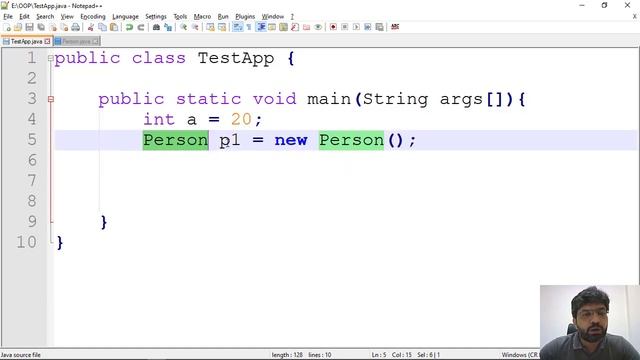Click the Paste toolbar icon
The image size is (640, 360).
pos(114,27)
